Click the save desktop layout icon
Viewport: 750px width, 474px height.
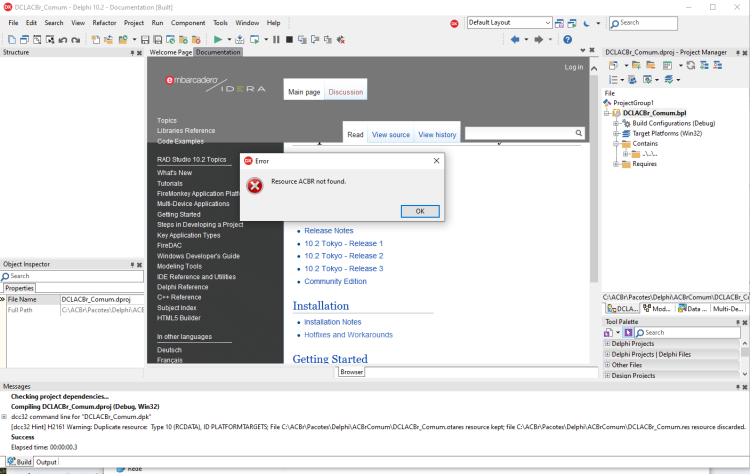pyautogui.click(x=559, y=23)
